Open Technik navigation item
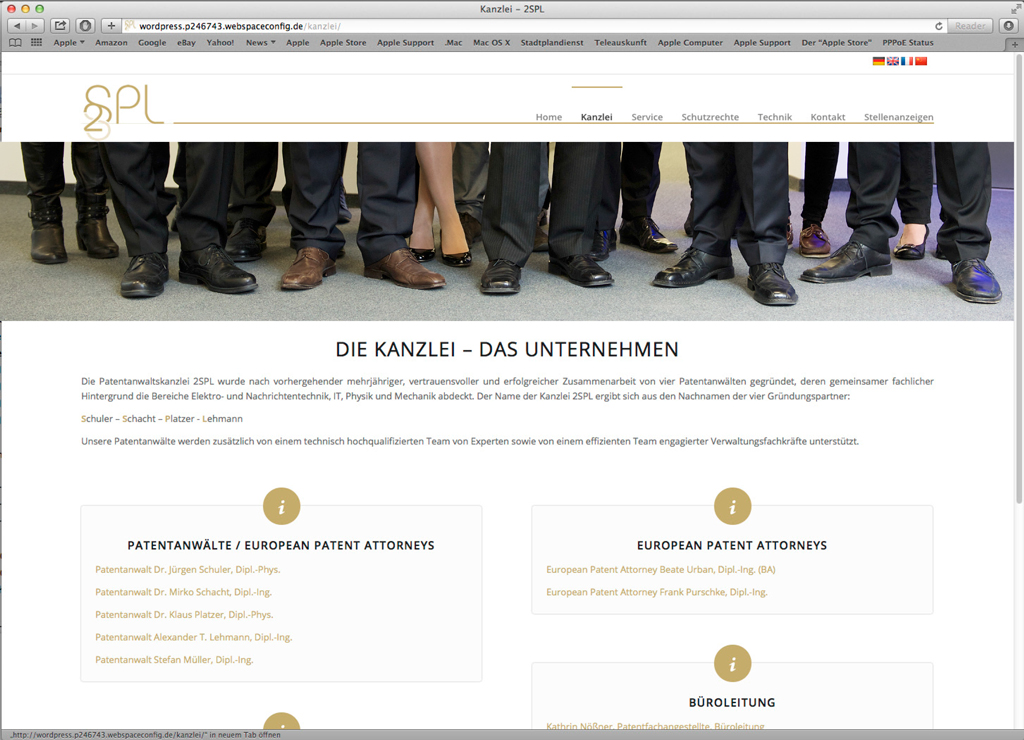 775,117
